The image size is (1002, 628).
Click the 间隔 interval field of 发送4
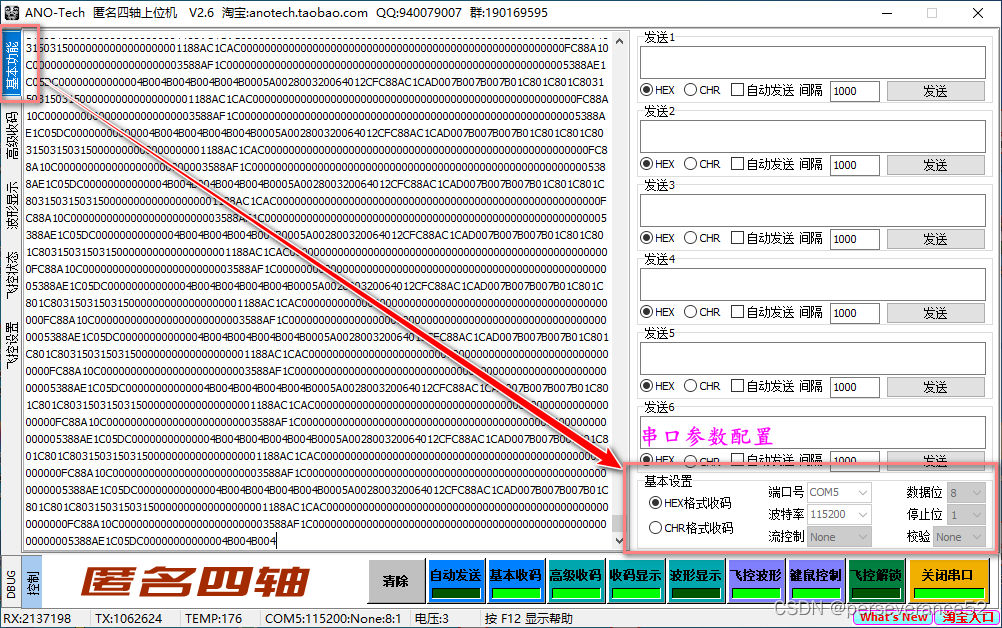(x=854, y=313)
